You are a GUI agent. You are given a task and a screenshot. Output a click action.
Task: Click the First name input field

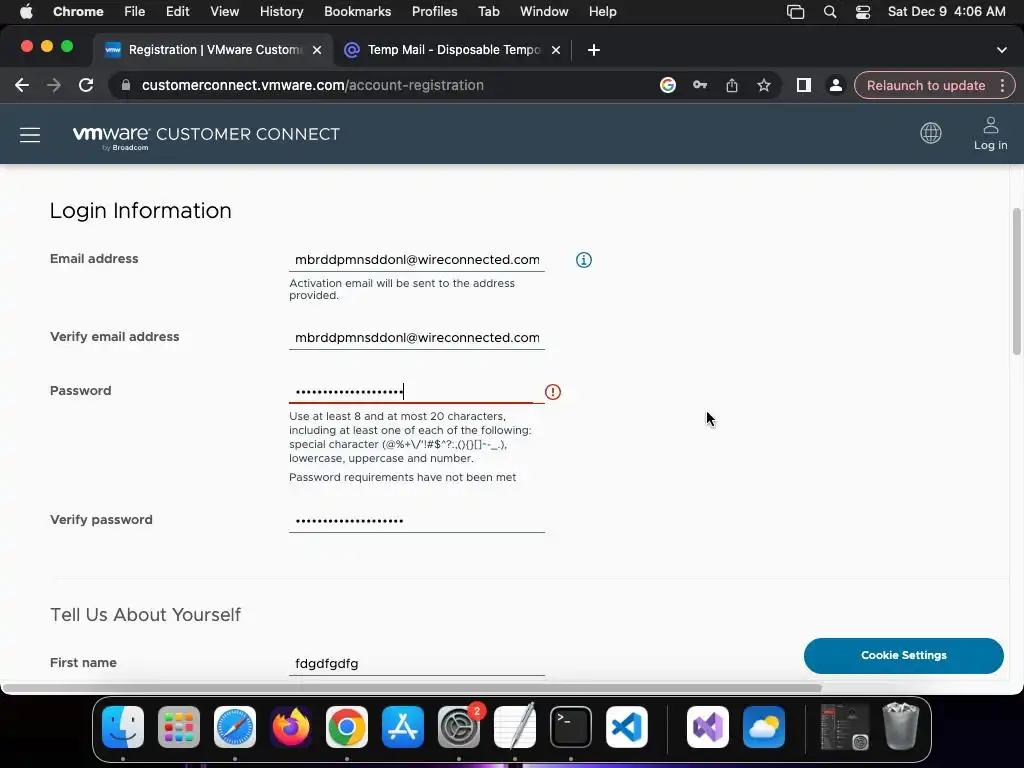(x=417, y=664)
